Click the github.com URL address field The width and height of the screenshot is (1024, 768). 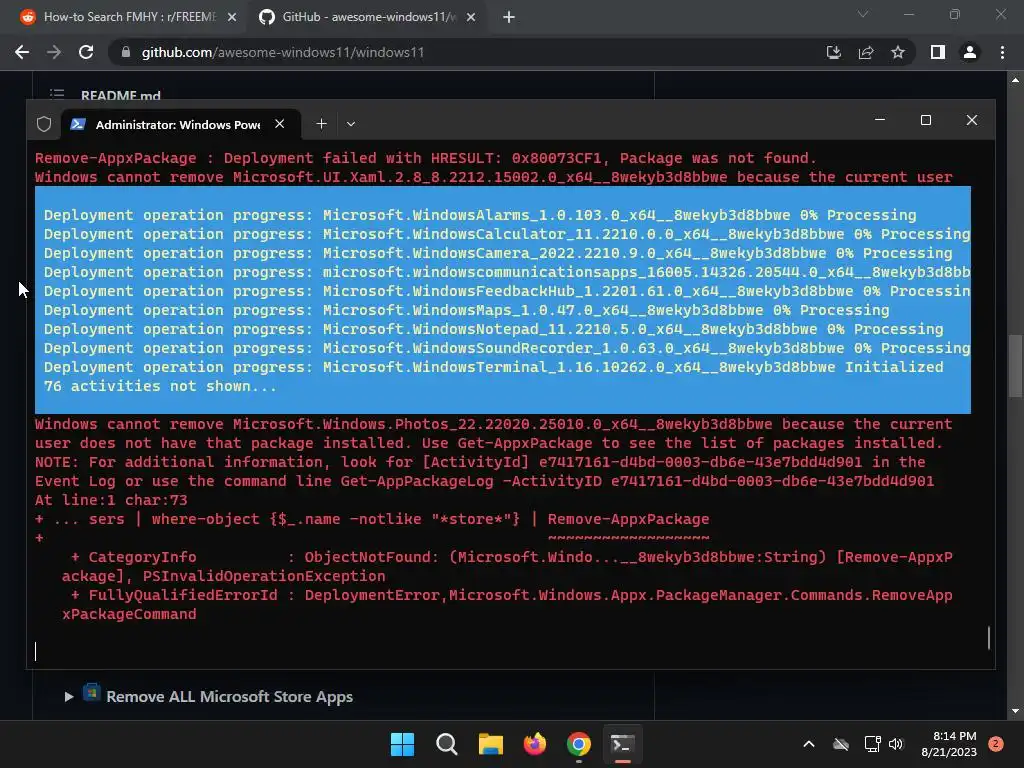coord(283,52)
